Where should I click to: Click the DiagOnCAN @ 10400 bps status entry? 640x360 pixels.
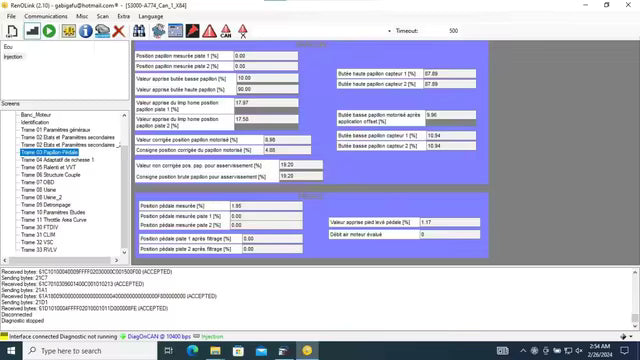tap(156, 337)
